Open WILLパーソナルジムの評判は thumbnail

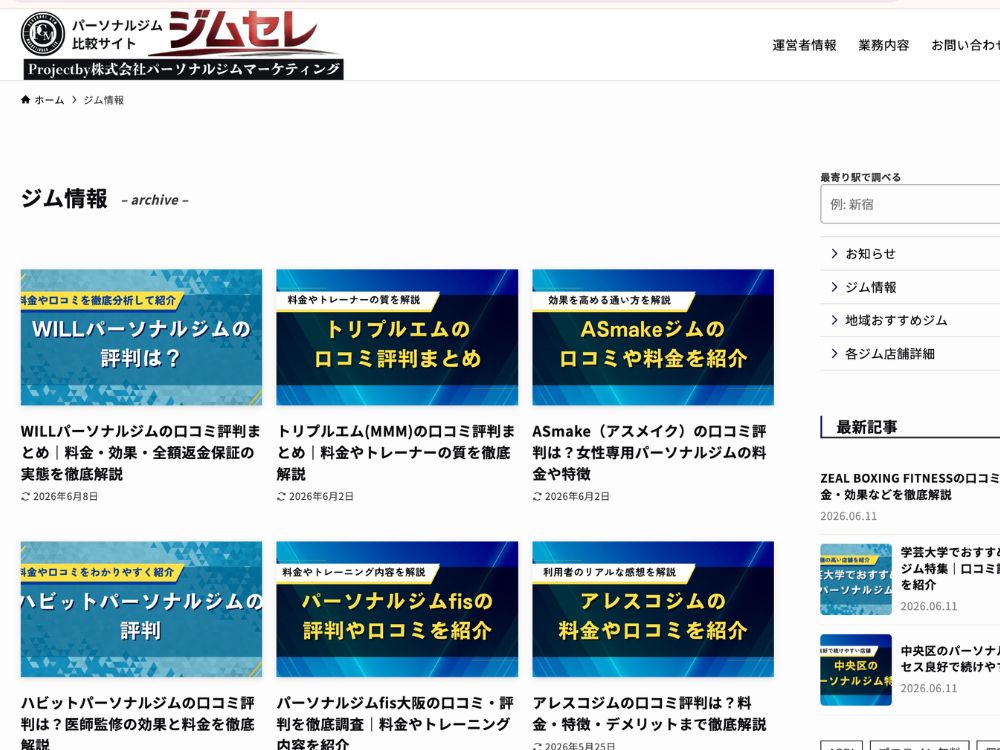(x=141, y=337)
